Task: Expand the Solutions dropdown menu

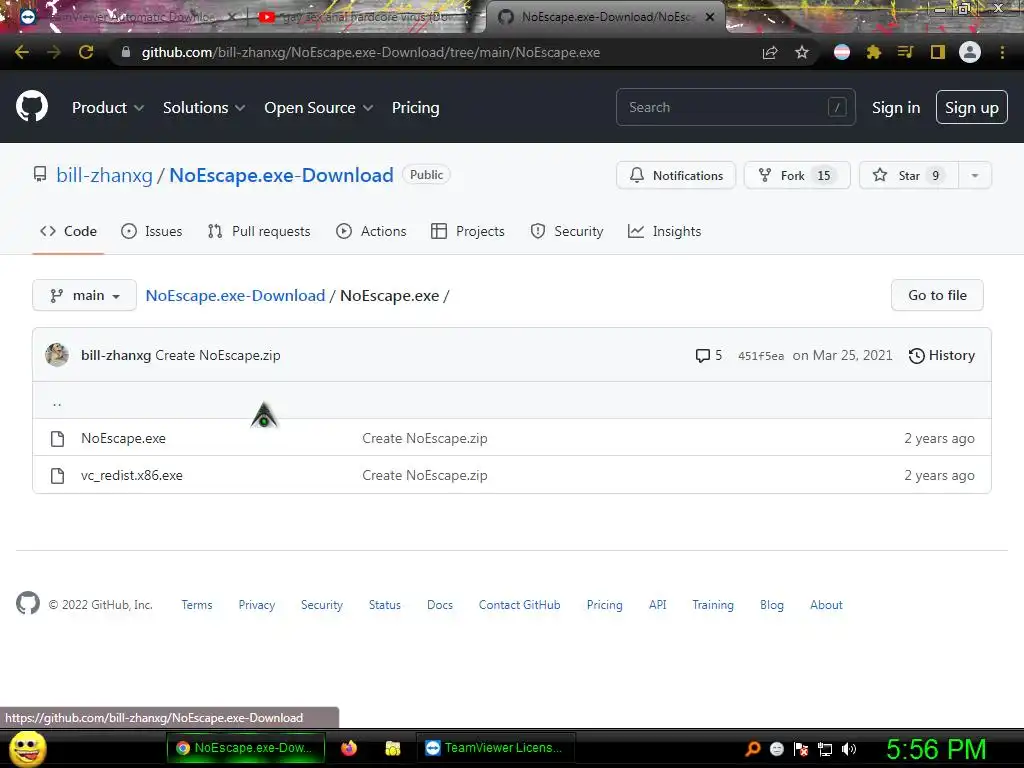Action: 204,108
